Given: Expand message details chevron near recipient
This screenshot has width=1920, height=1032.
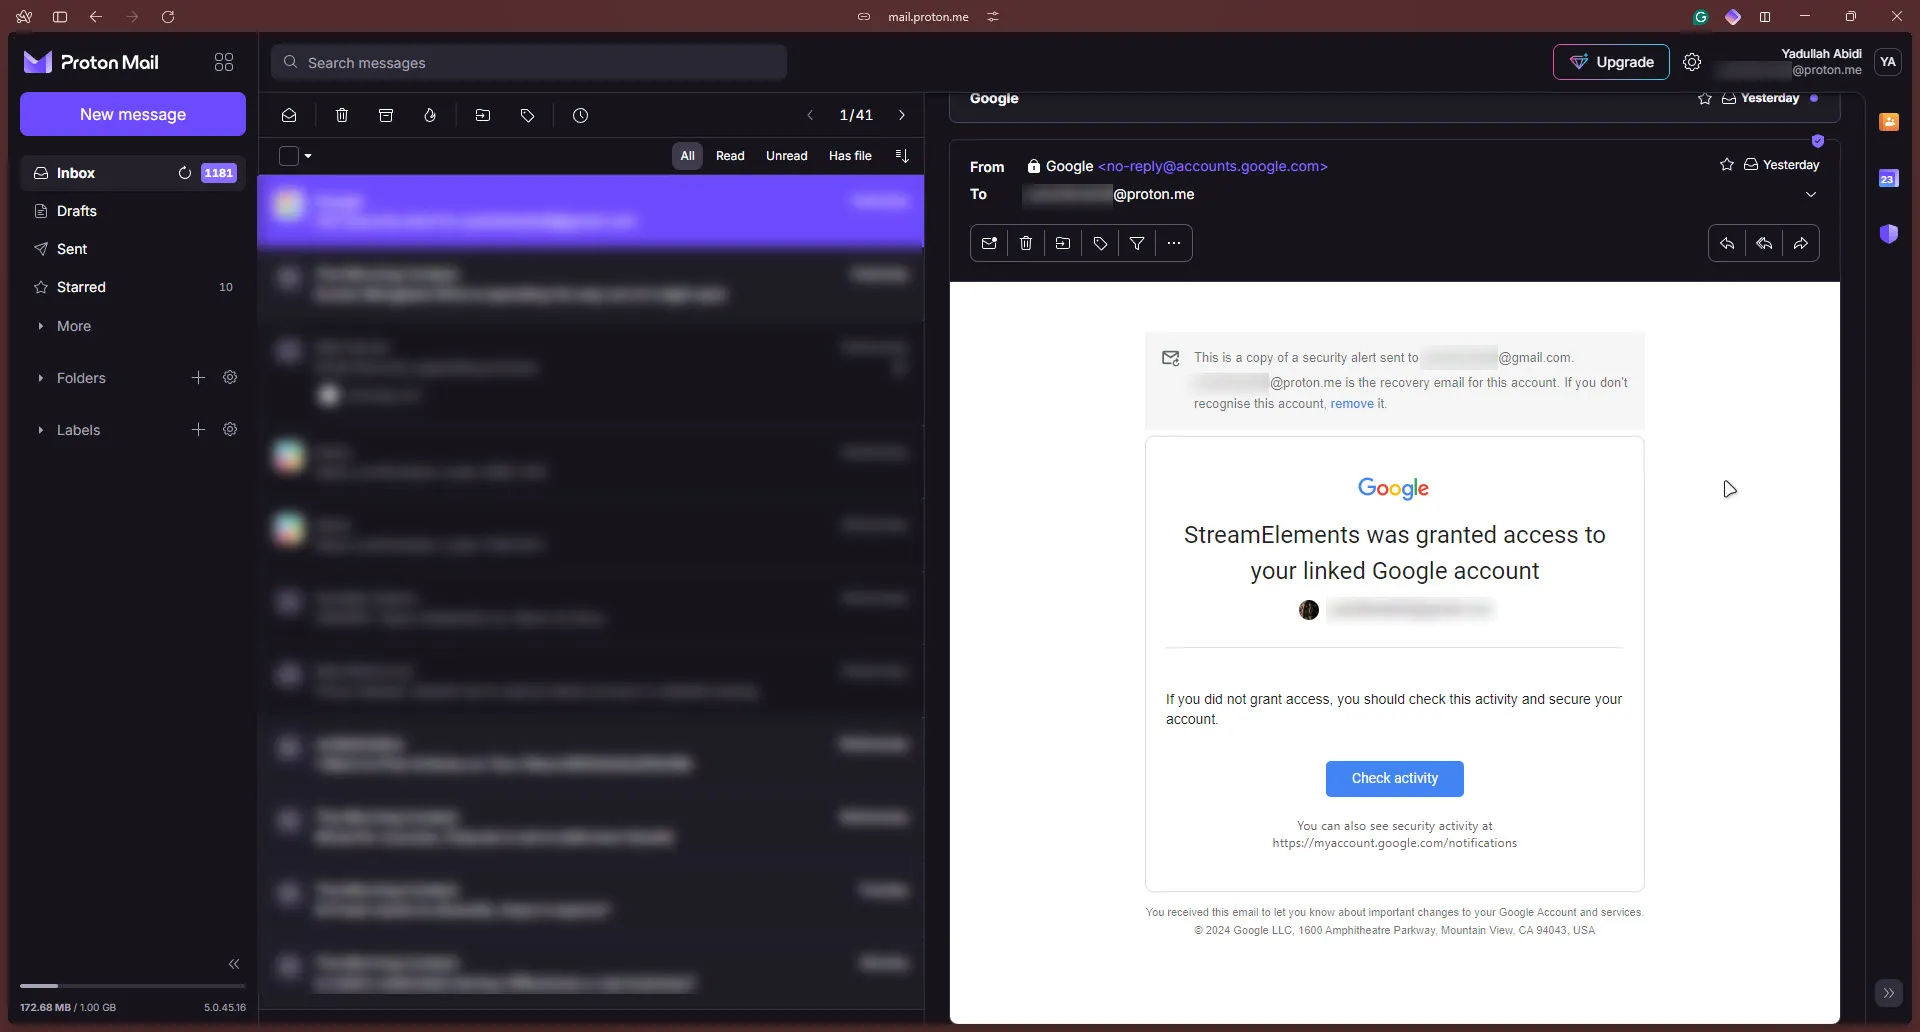Looking at the screenshot, I should click(x=1810, y=194).
